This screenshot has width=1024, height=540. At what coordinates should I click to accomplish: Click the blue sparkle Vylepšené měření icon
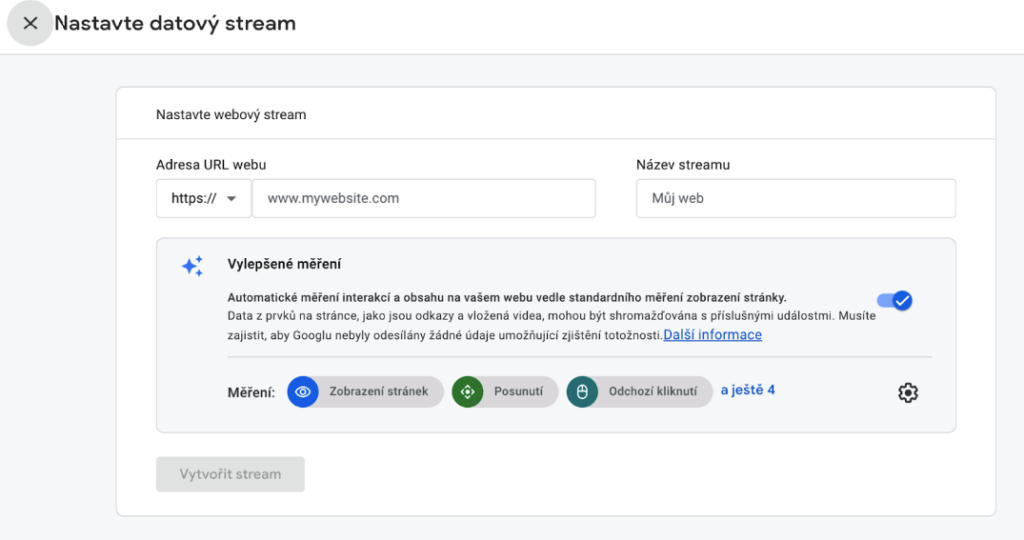[192, 266]
